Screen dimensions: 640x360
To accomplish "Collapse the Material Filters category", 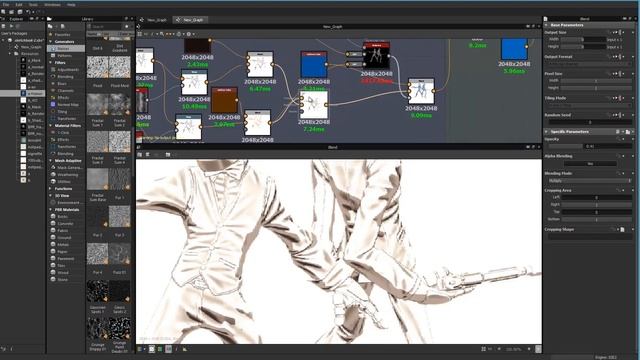I will (x=51, y=125).
